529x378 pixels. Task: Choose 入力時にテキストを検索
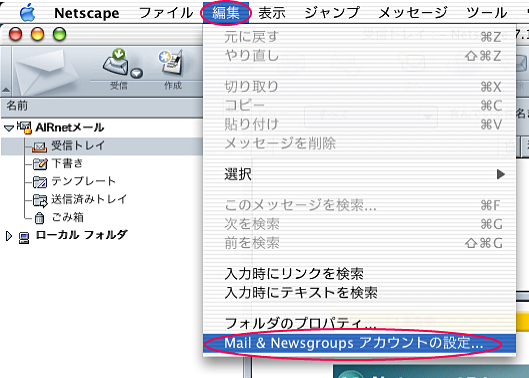click(359, 293)
